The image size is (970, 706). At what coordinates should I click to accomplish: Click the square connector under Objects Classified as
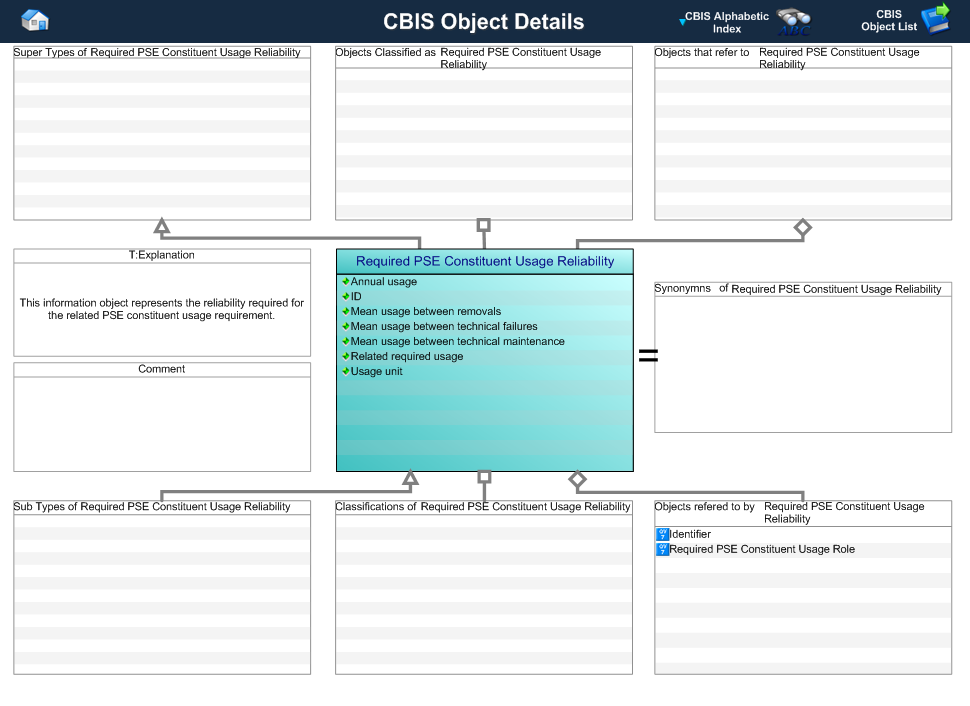coord(484,225)
